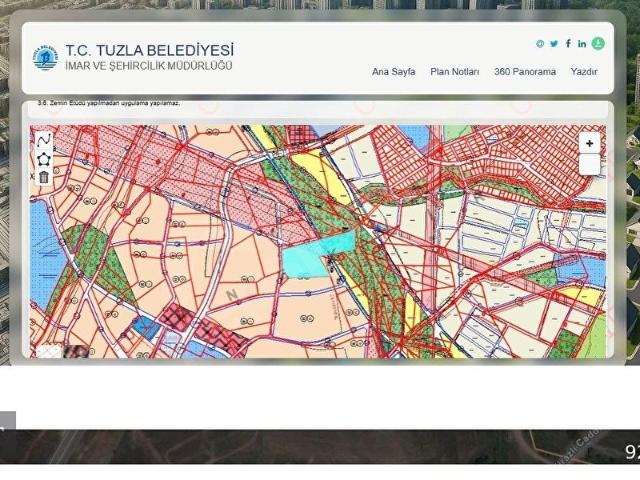Click İMAR VE ŞEHİRCİLİK MÜDÜRLÜĞÜ subtitle
The image size is (640, 480).
click(149, 66)
